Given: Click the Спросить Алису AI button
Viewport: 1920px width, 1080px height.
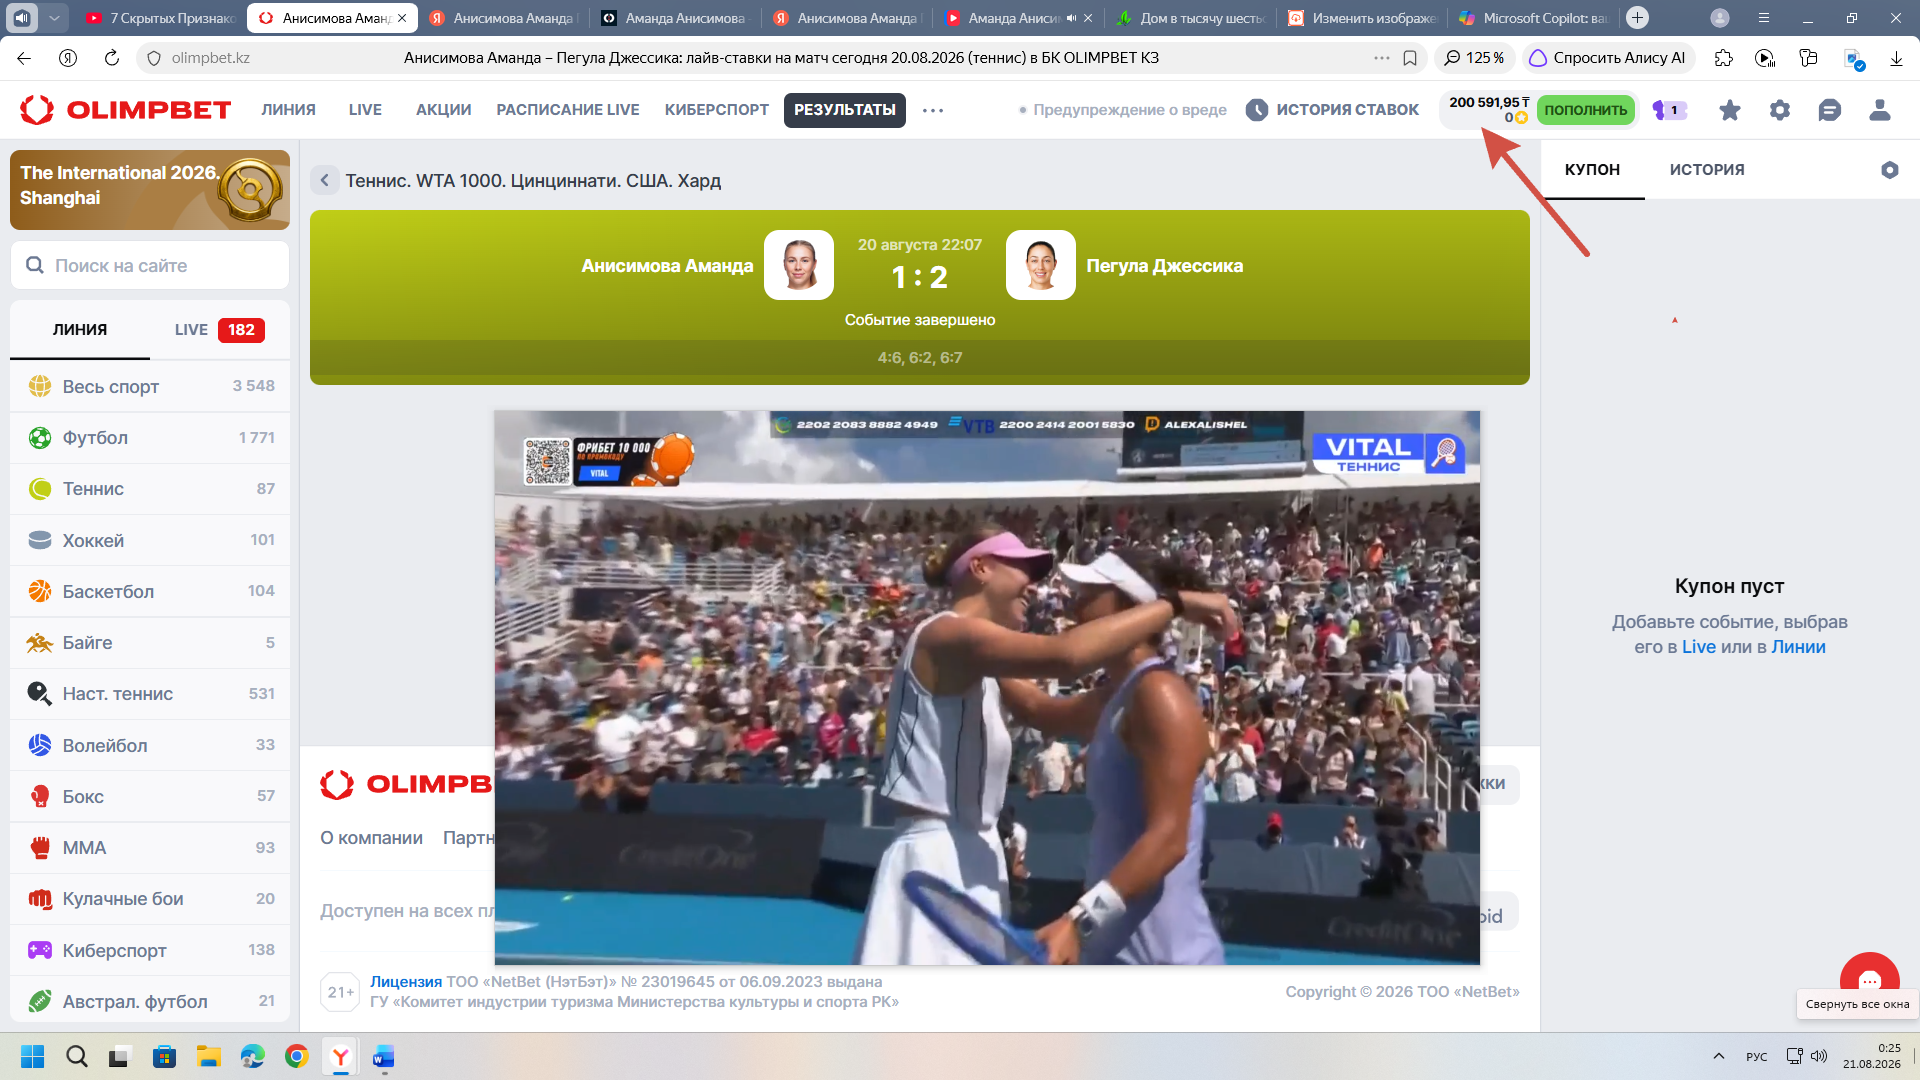Looking at the screenshot, I should 1608,58.
